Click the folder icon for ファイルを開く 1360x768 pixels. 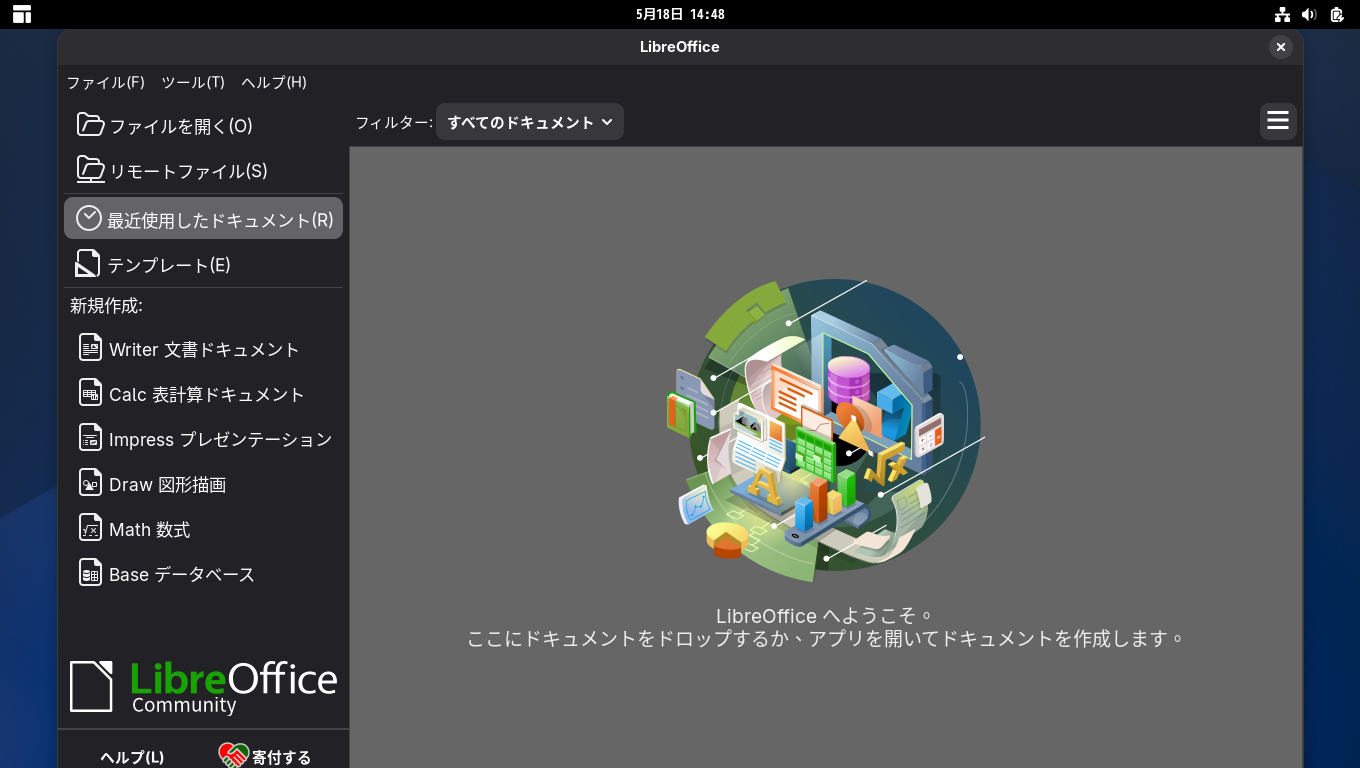pos(91,125)
